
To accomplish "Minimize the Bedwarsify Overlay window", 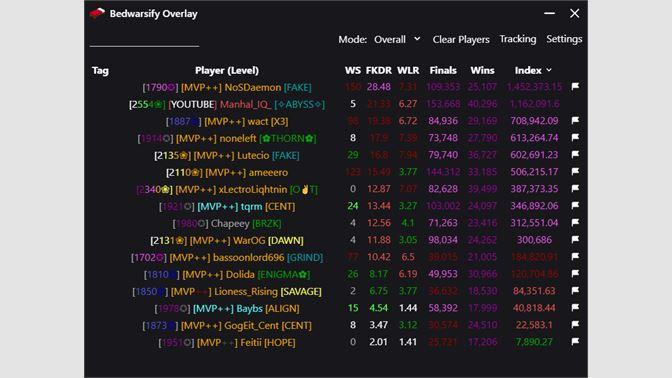I will (549, 13).
